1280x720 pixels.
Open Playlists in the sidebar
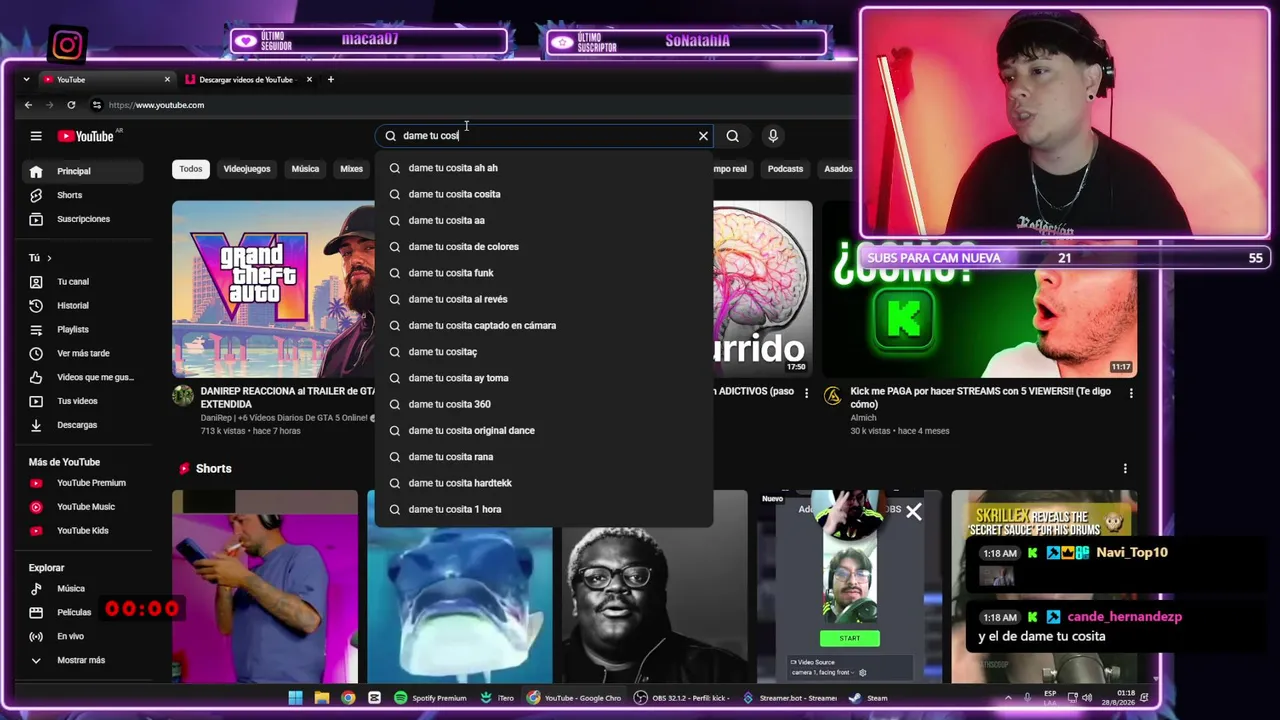point(82,330)
